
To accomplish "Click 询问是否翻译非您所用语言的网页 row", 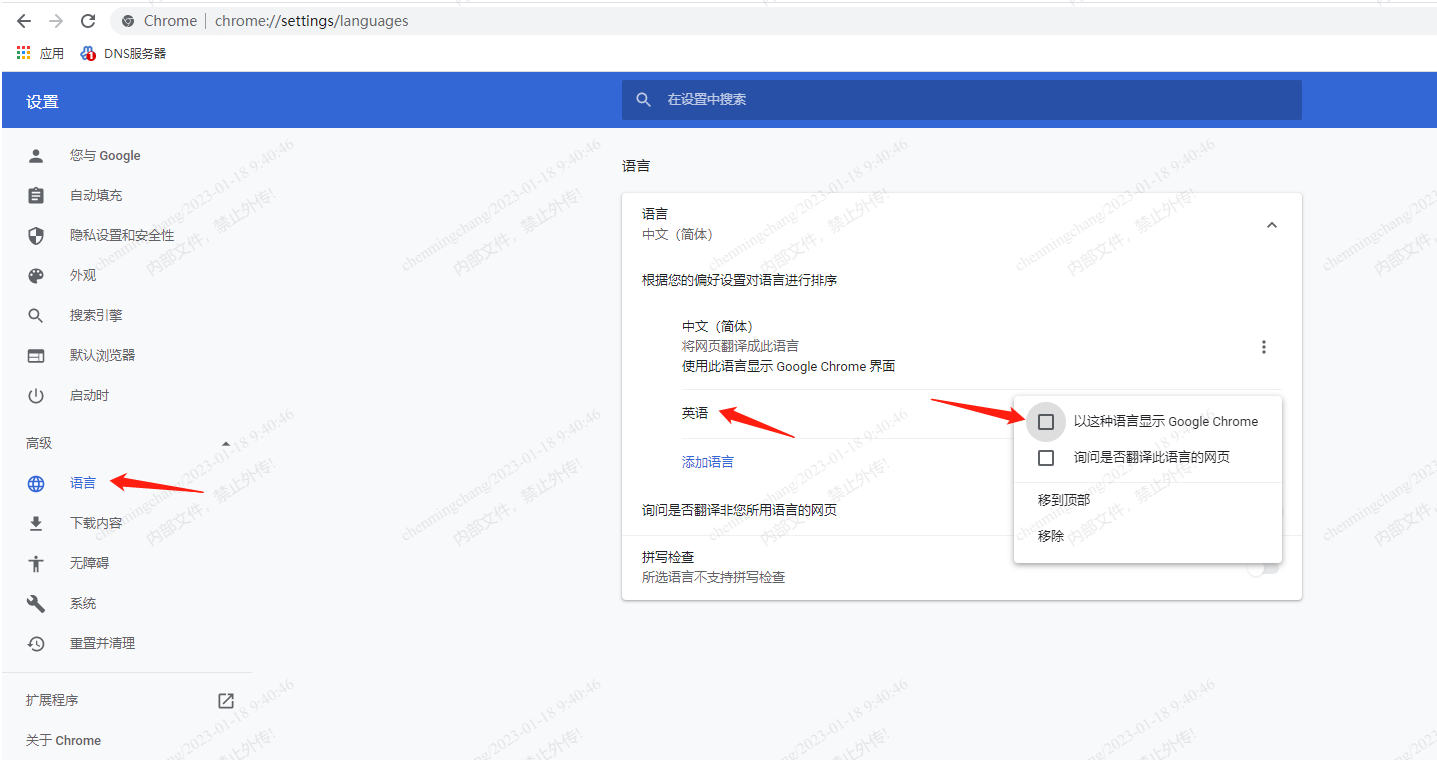I will pyautogui.click(x=739, y=510).
